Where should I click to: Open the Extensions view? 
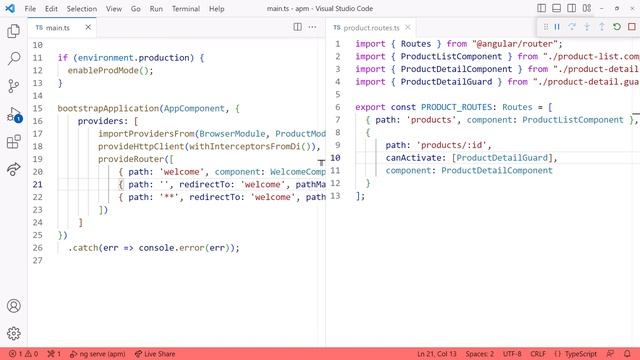(13, 142)
